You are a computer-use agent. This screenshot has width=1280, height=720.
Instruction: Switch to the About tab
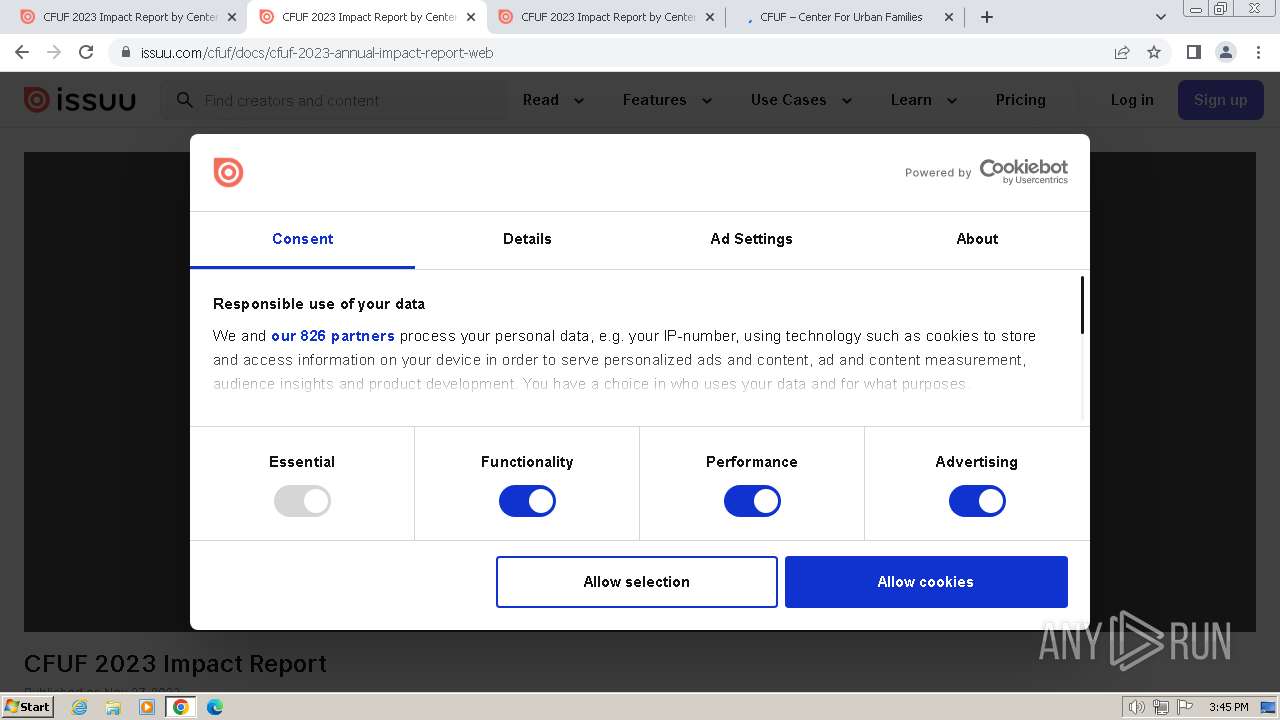977,239
